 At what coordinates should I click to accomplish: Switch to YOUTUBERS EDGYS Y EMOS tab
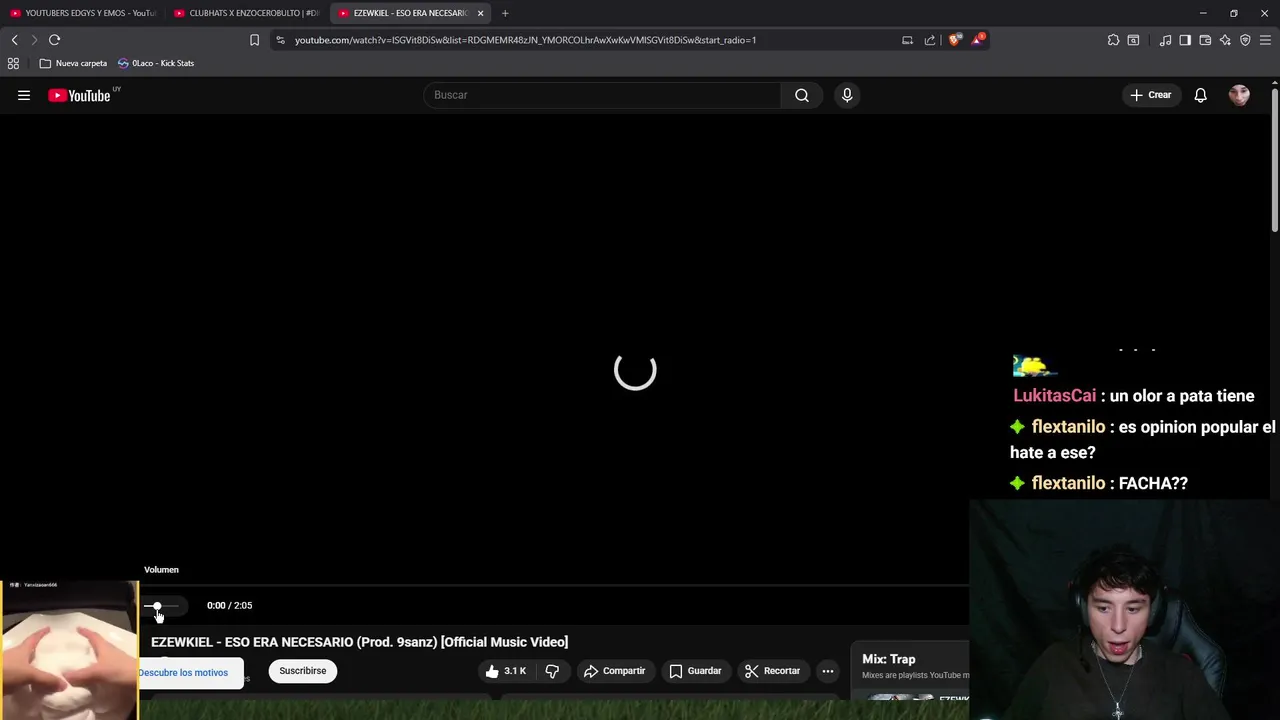(82, 13)
